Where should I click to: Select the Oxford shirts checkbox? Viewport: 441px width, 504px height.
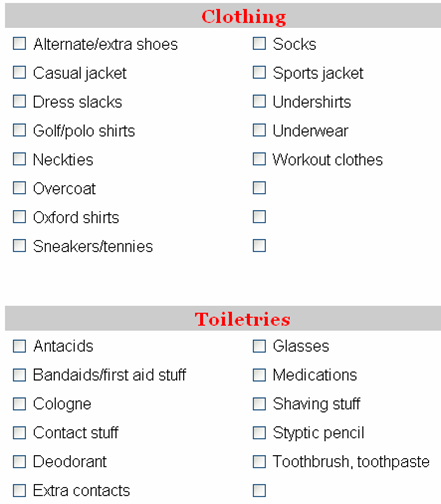coord(19,217)
